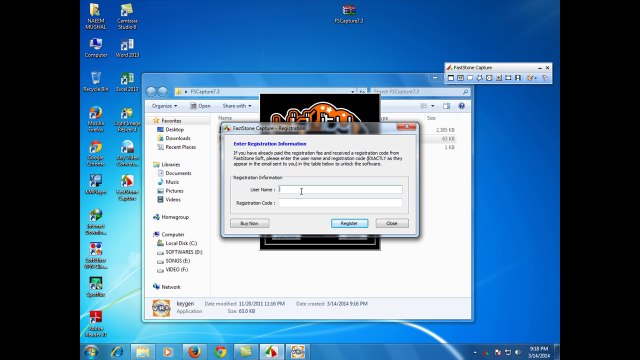This screenshot has height=360, width=640.
Task: Select Capture Rectangular Region tool in FastStone toolbar
Action: [x=470, y=78]
